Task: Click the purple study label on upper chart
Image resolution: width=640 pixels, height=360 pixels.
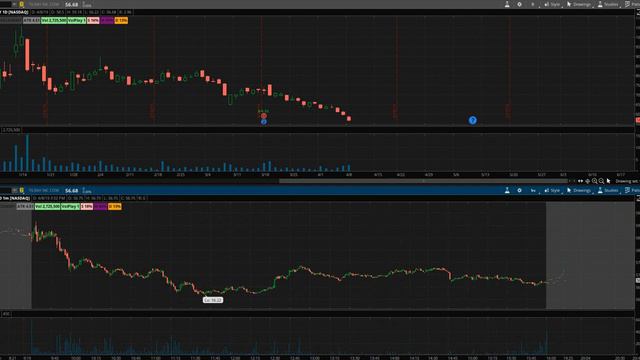Action: click(x=107, y=20)
